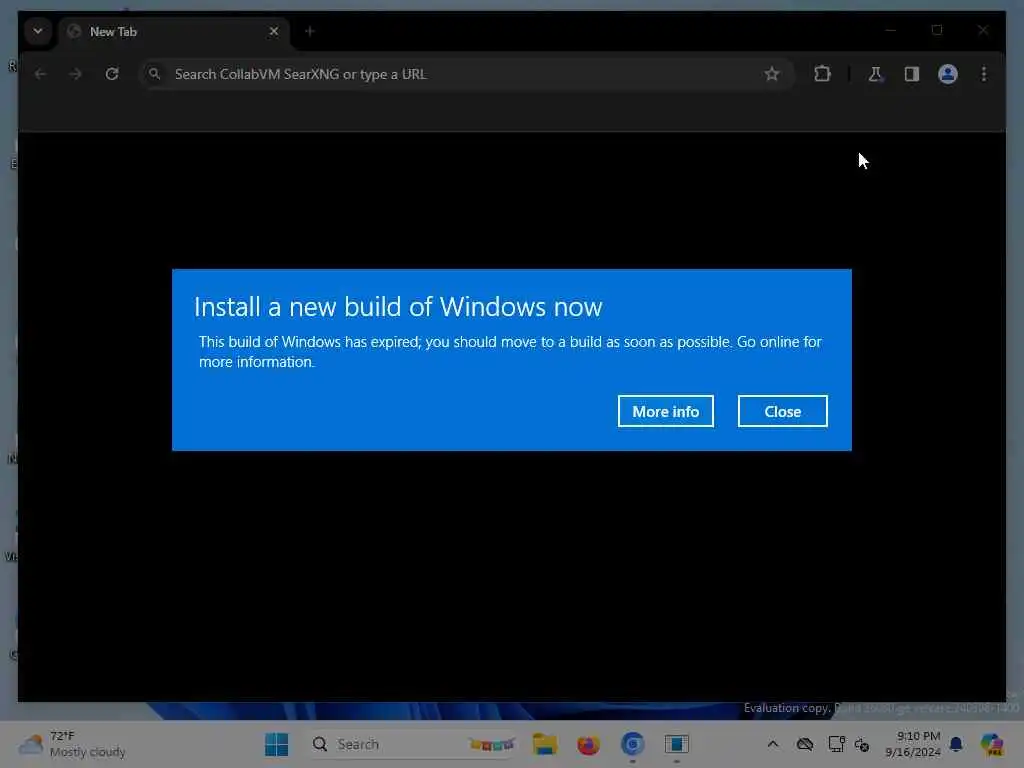Open the clock showing 9:10 PM
The width and height of the screenshot is (1024, 768).
(x=912, y=744)
